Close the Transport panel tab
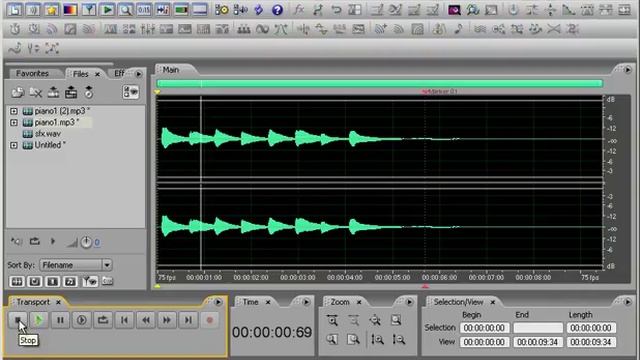 click(x=58, y=302)
